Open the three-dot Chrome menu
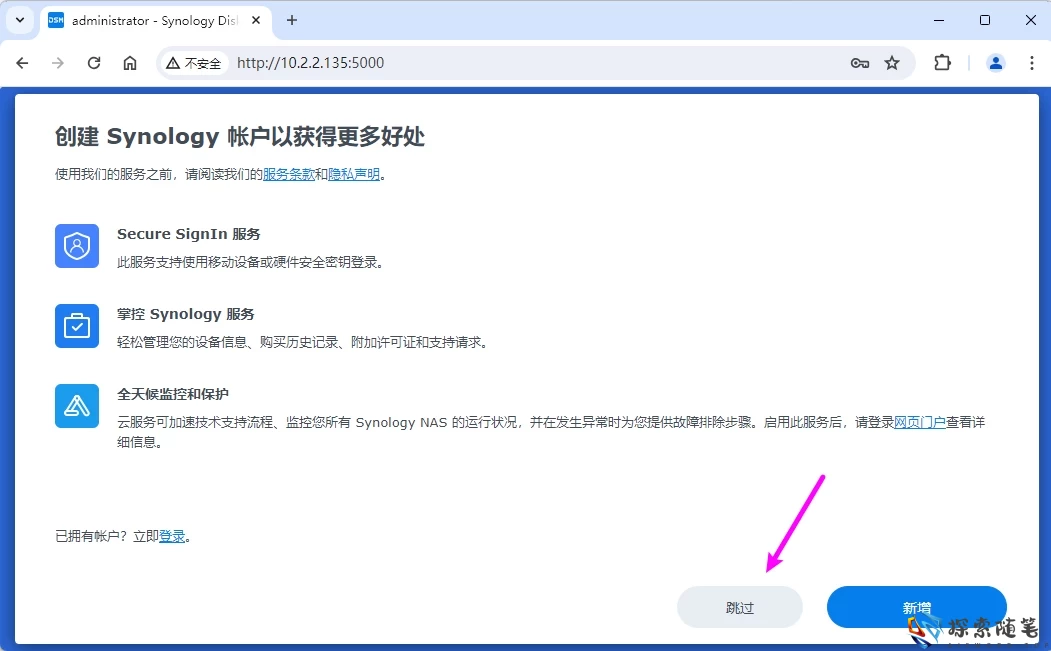 1032,62
